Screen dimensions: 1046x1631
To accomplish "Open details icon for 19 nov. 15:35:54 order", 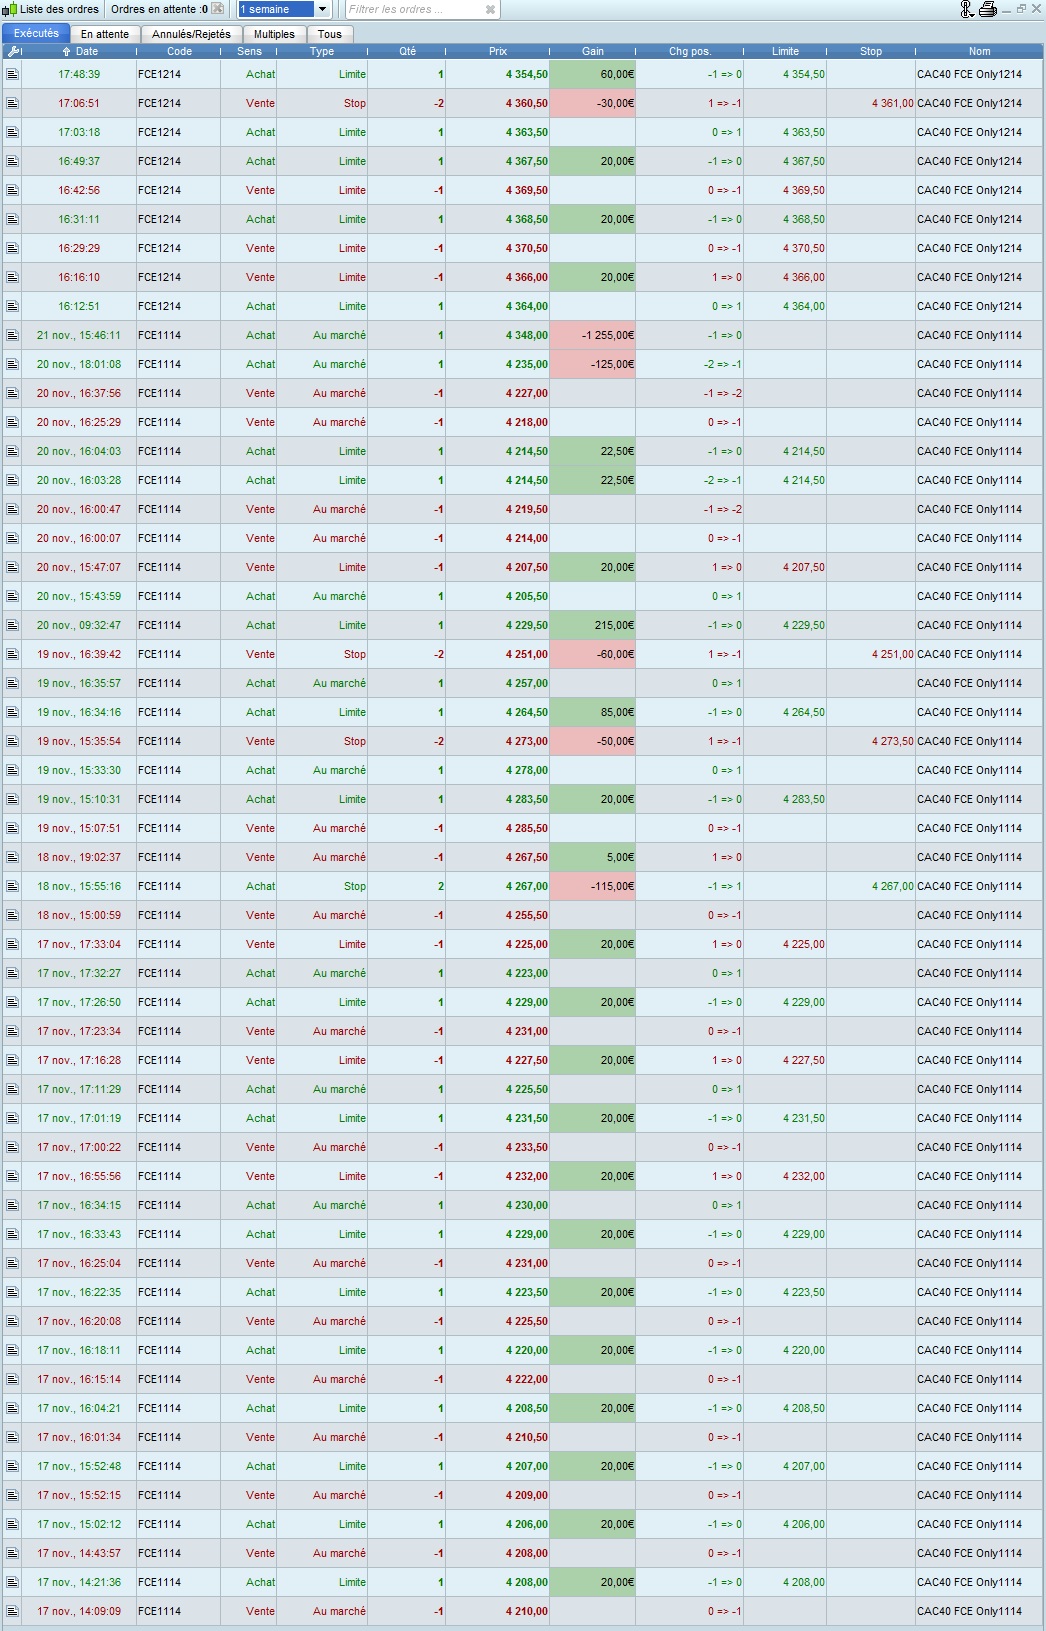I will click(12, 741).
